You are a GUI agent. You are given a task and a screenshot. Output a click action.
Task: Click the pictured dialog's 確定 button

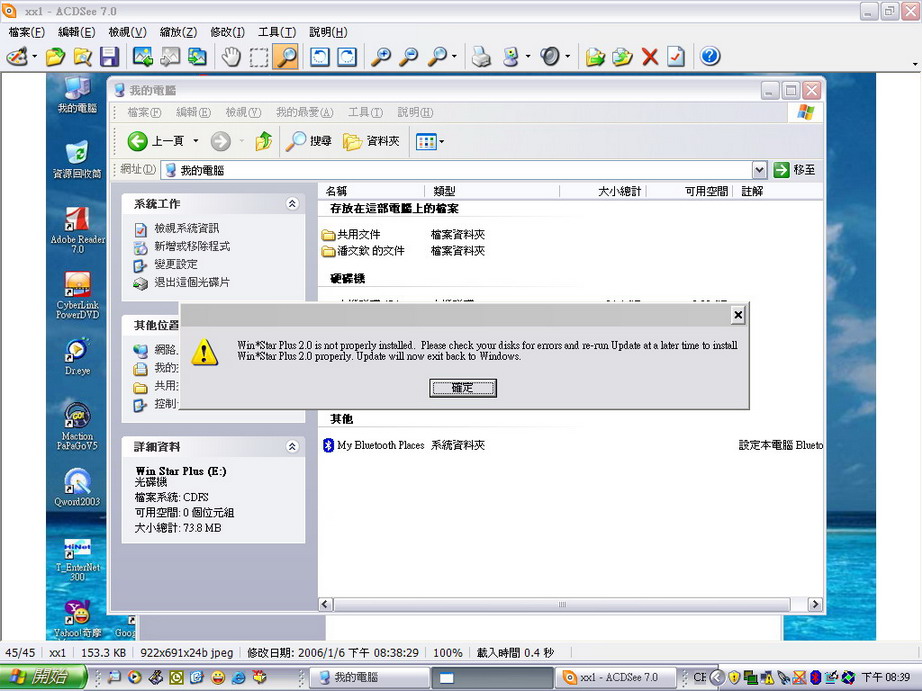pyautogui.click(x=463, y=388)
